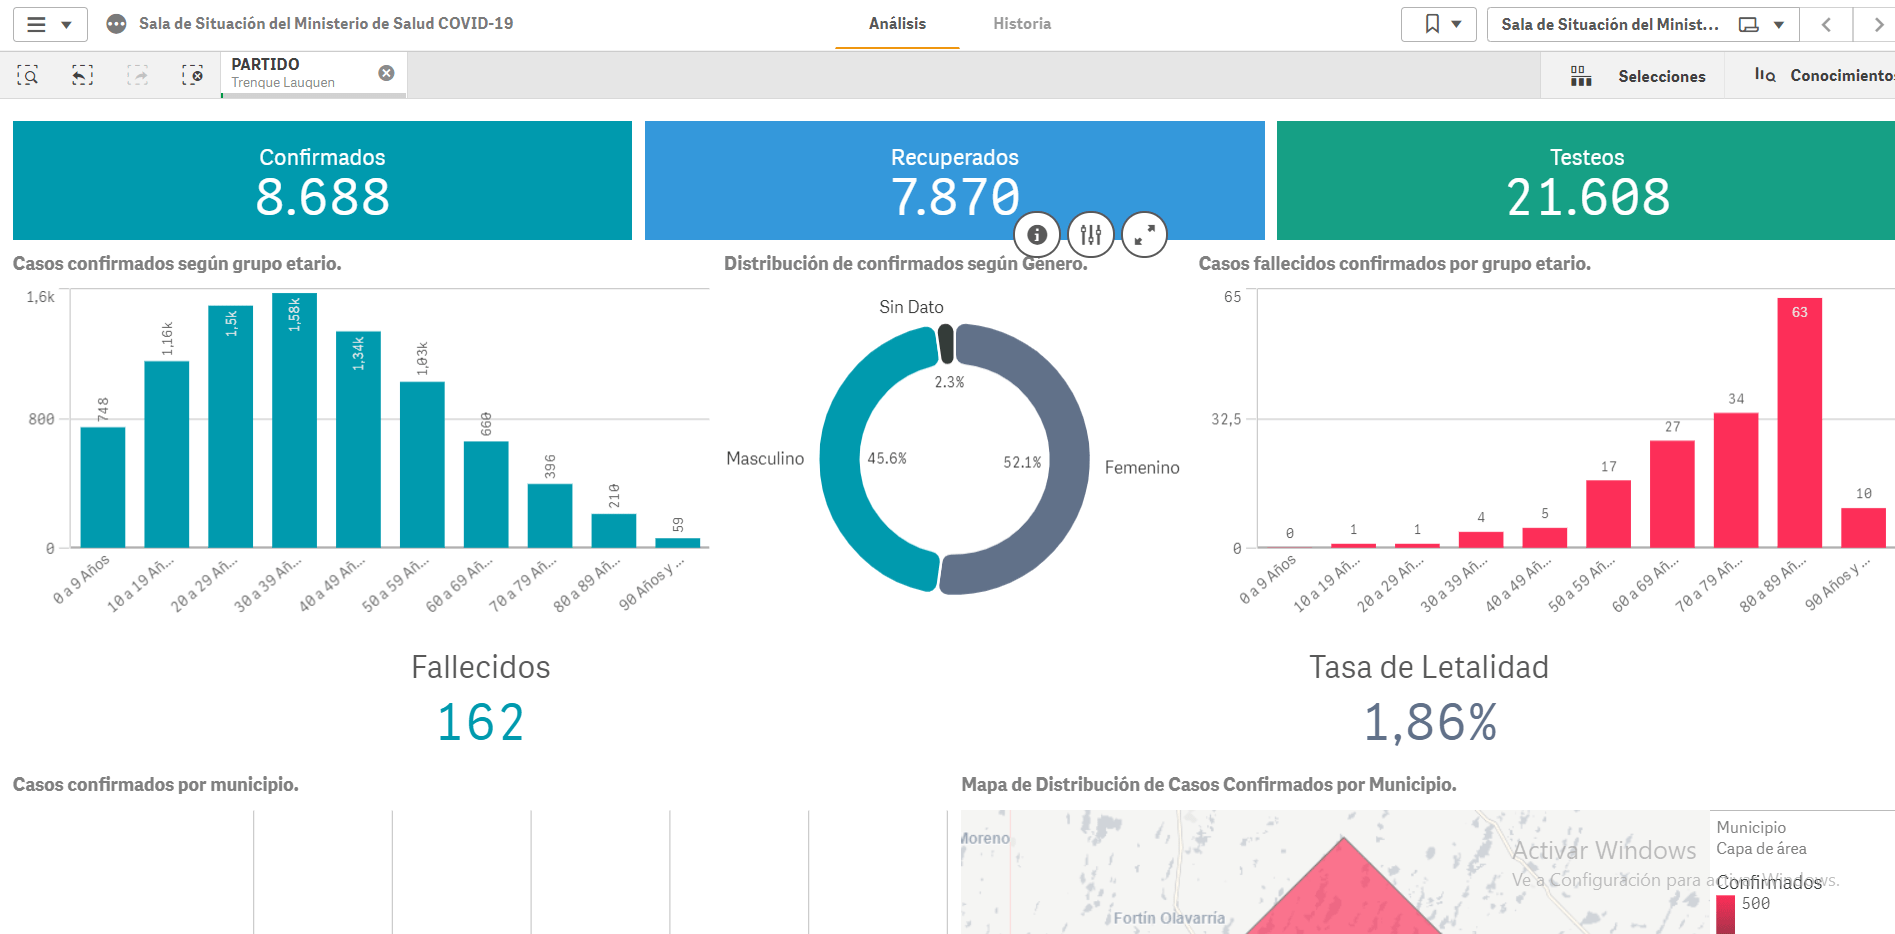
Task: Click the red Confirmados legend color scale
Action: click(1725, 914)
